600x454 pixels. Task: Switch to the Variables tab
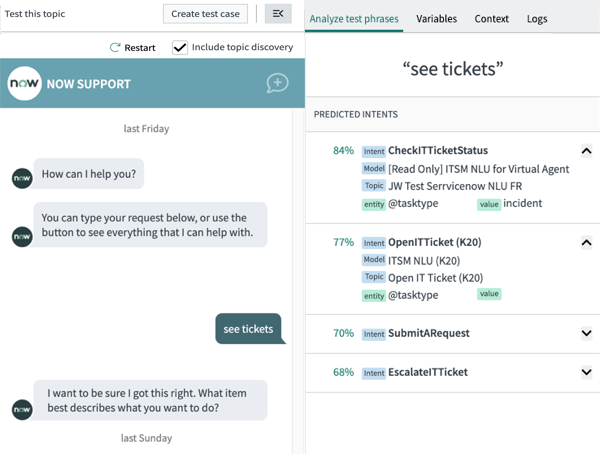tap(436, 19)
